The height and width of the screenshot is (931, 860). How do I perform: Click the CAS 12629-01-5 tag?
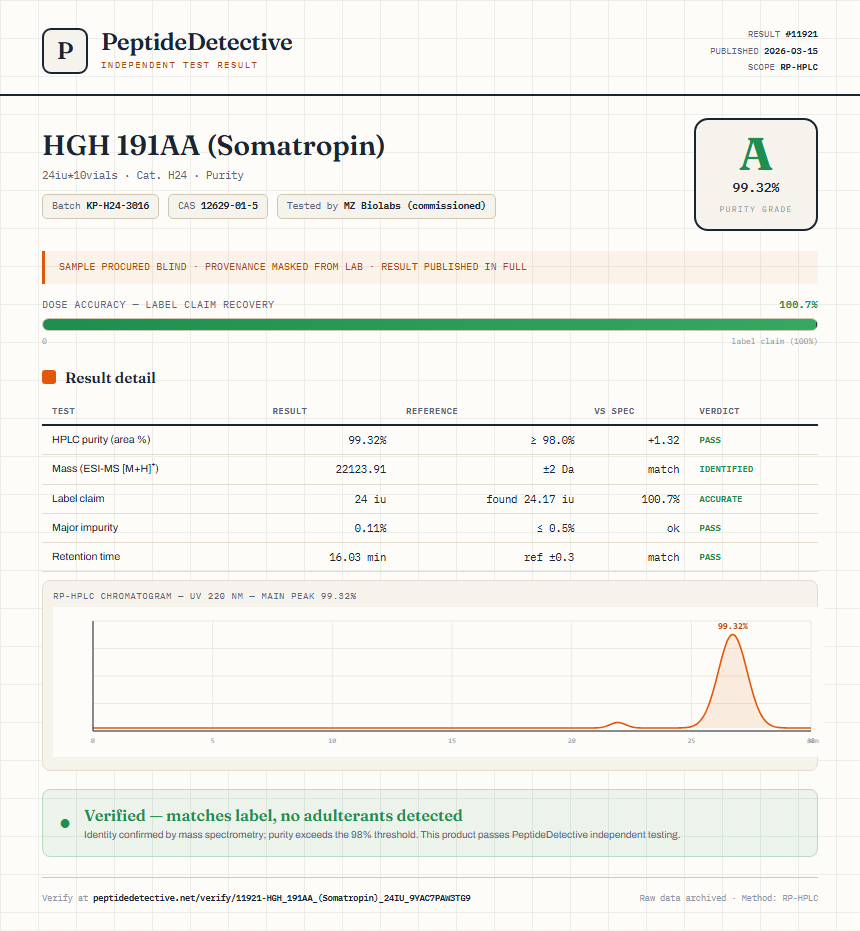[218, 206]
